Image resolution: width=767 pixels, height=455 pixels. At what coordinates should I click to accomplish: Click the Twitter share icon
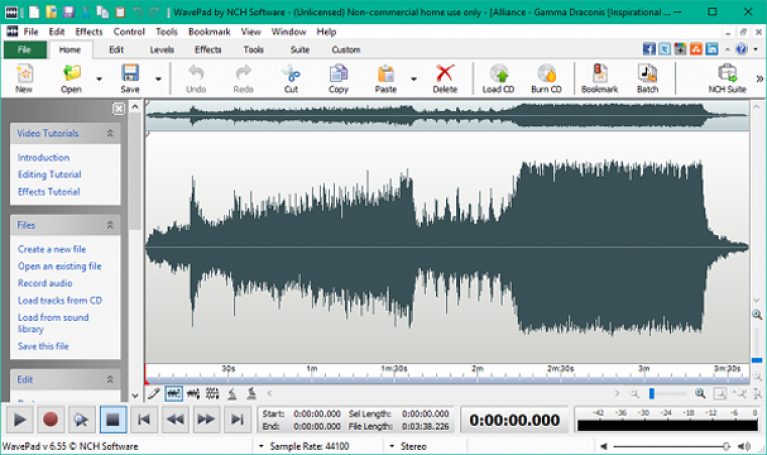(665, 49)
